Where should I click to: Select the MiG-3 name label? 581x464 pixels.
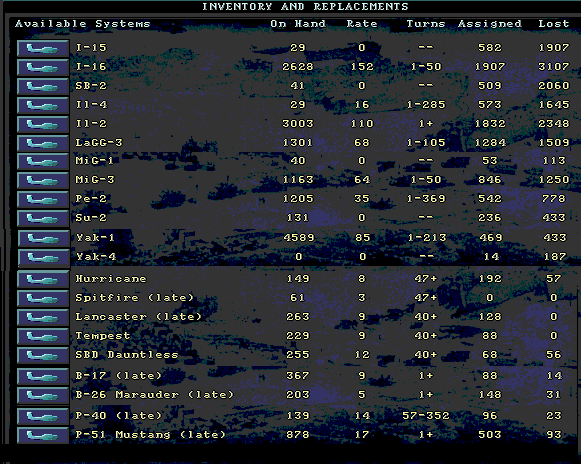95,180
